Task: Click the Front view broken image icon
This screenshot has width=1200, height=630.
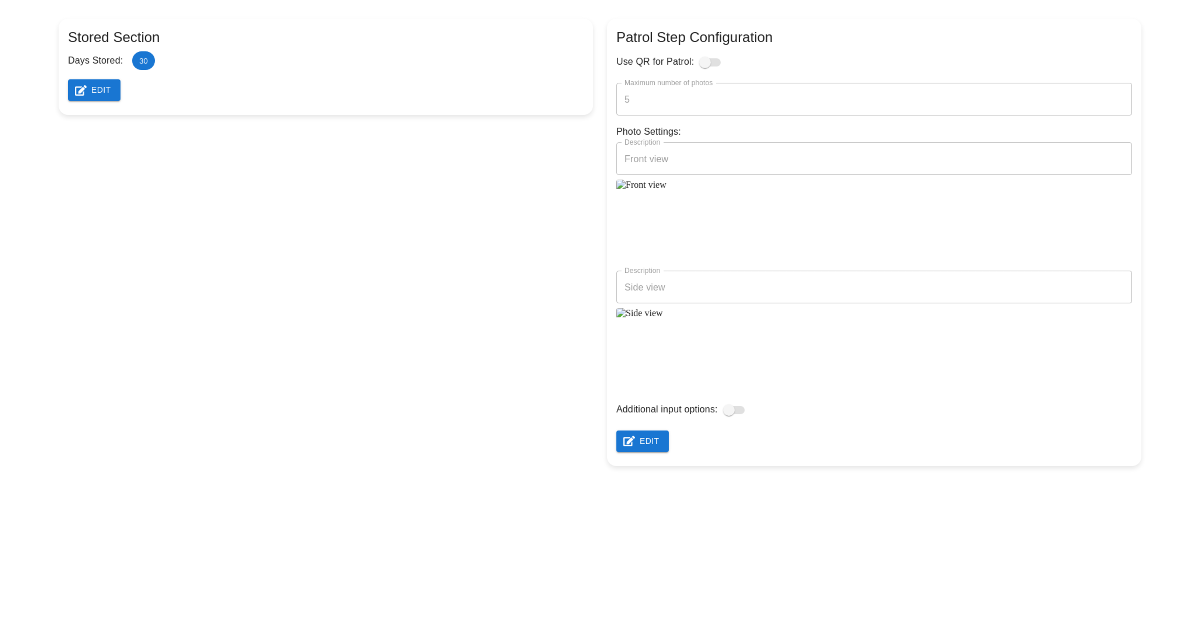Action: (620, 184)
